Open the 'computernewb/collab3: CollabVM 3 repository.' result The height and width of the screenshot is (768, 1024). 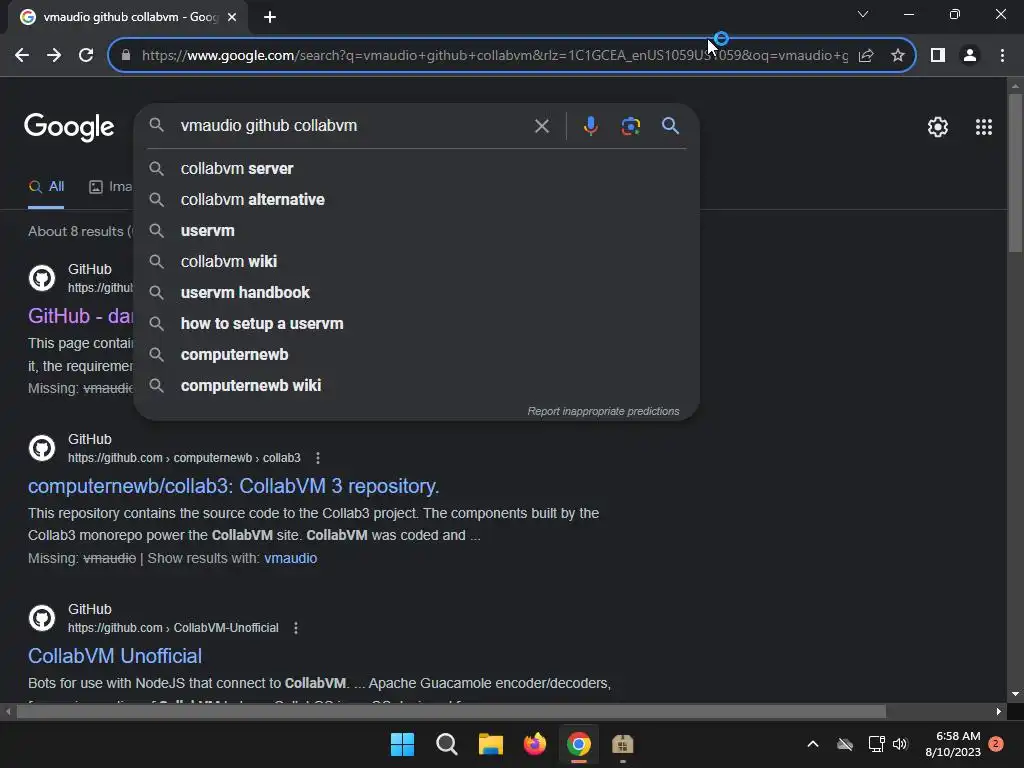[x=233, y=486]
